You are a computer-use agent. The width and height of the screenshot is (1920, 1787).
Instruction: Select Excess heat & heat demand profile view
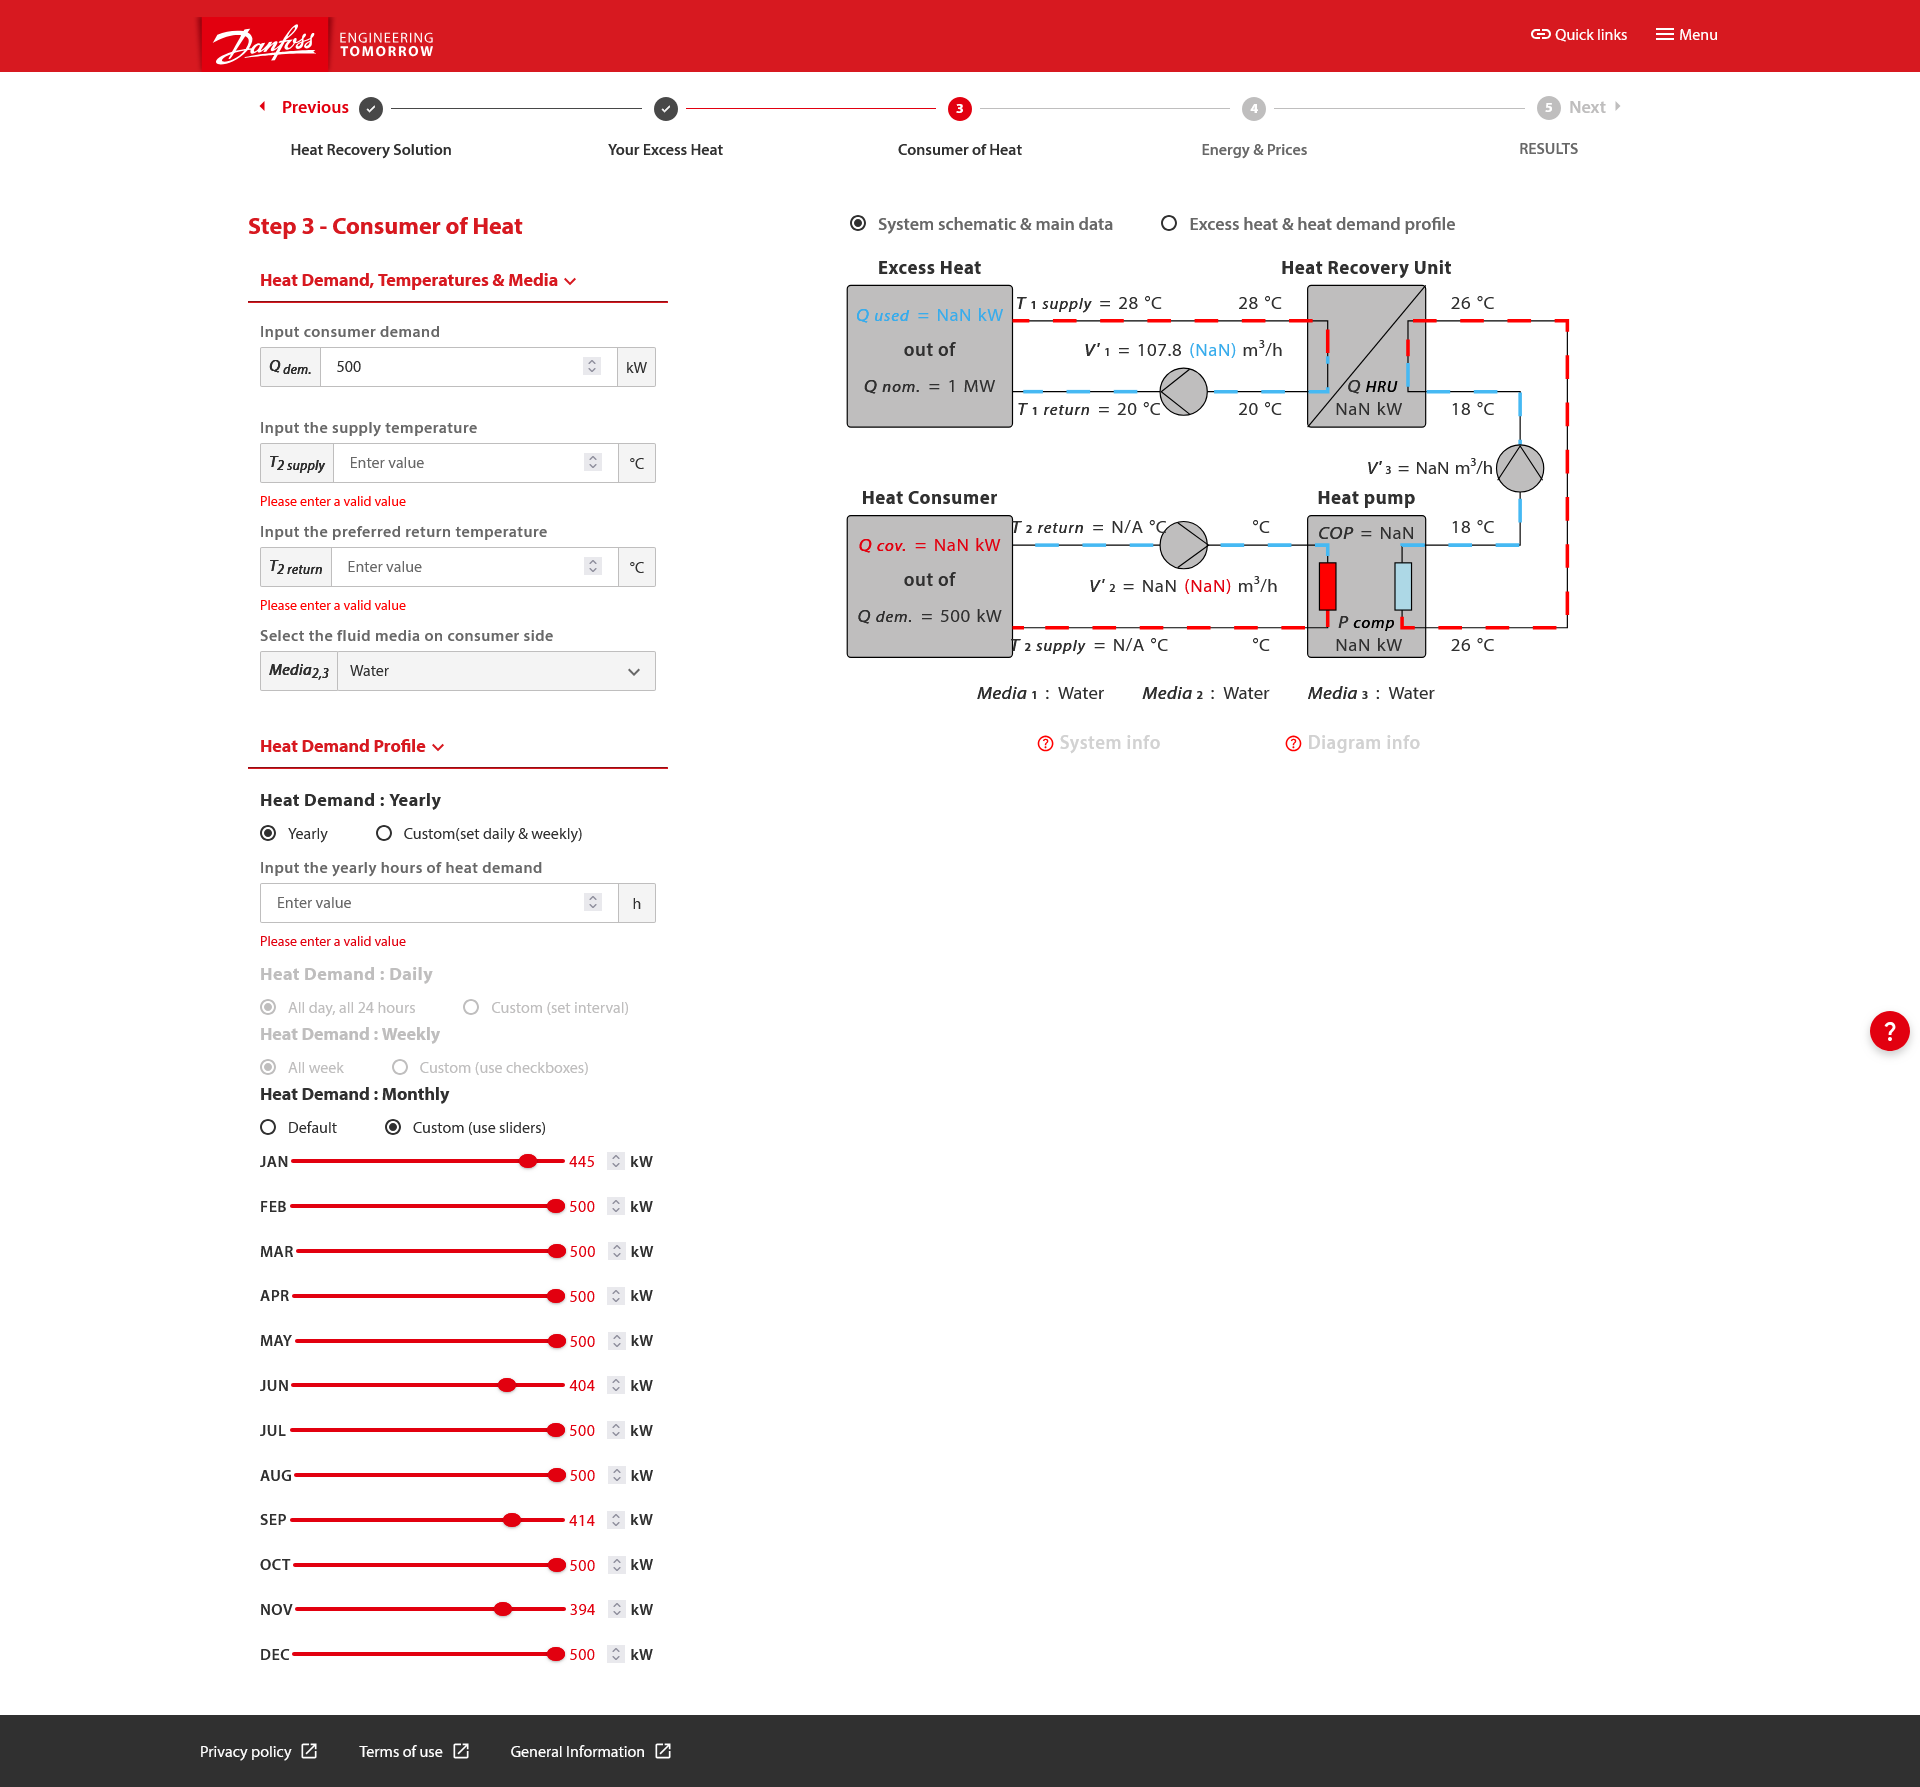coord(1169,224)
